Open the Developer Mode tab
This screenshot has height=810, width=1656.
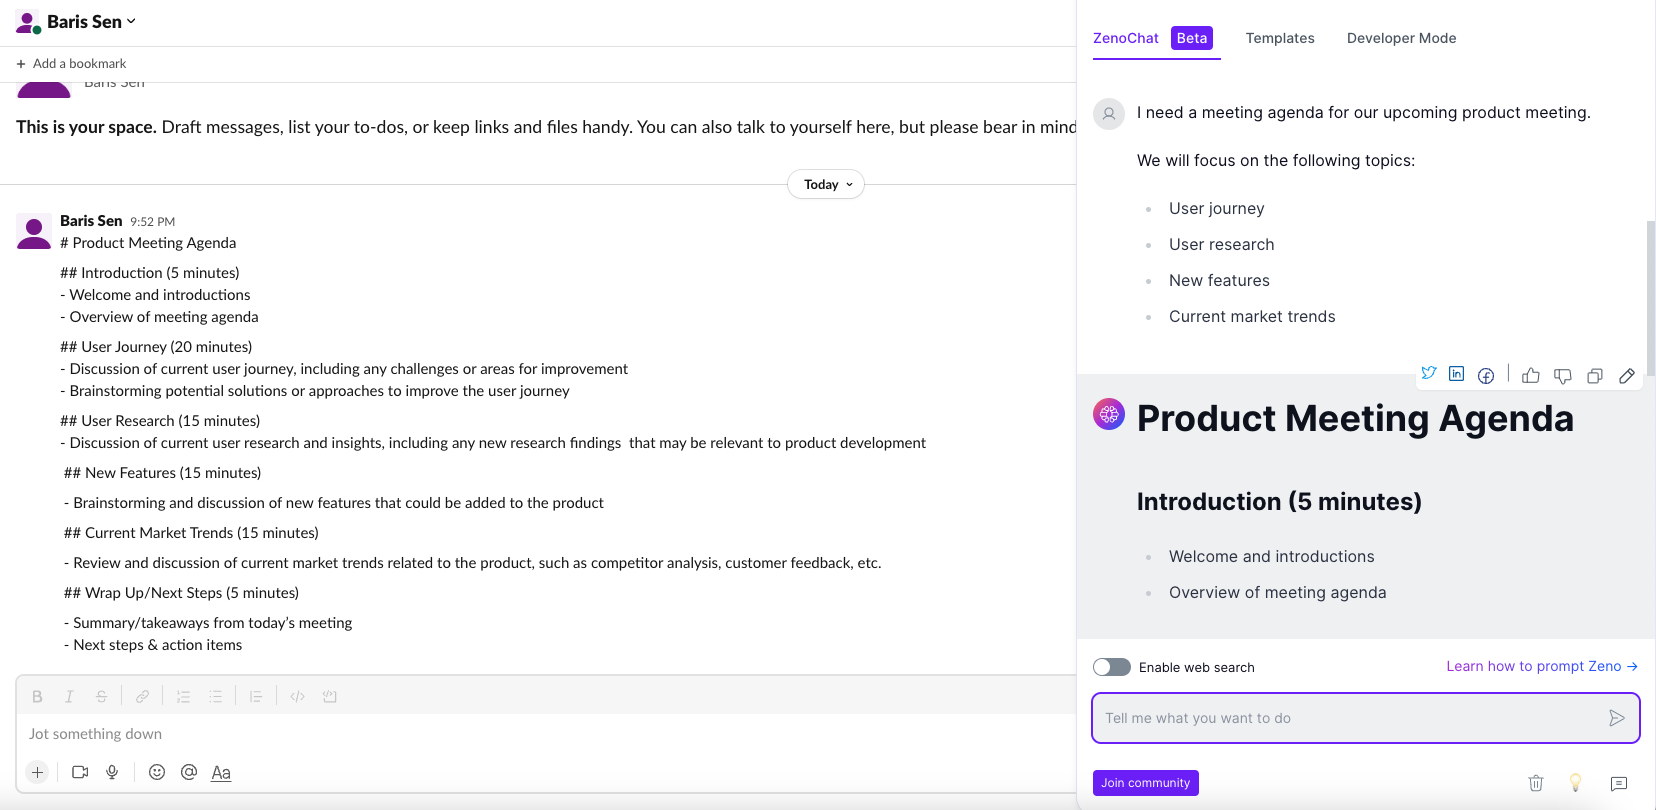[x=1401, y=38]
